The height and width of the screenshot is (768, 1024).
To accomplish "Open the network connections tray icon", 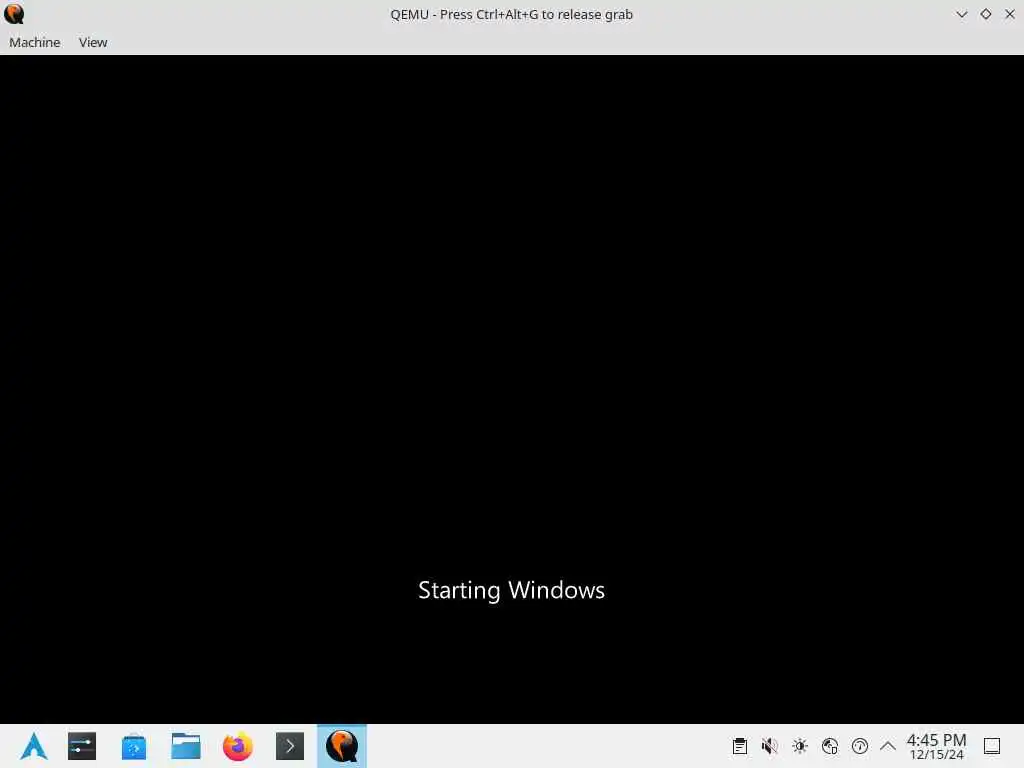I will (x=830, y=746).
